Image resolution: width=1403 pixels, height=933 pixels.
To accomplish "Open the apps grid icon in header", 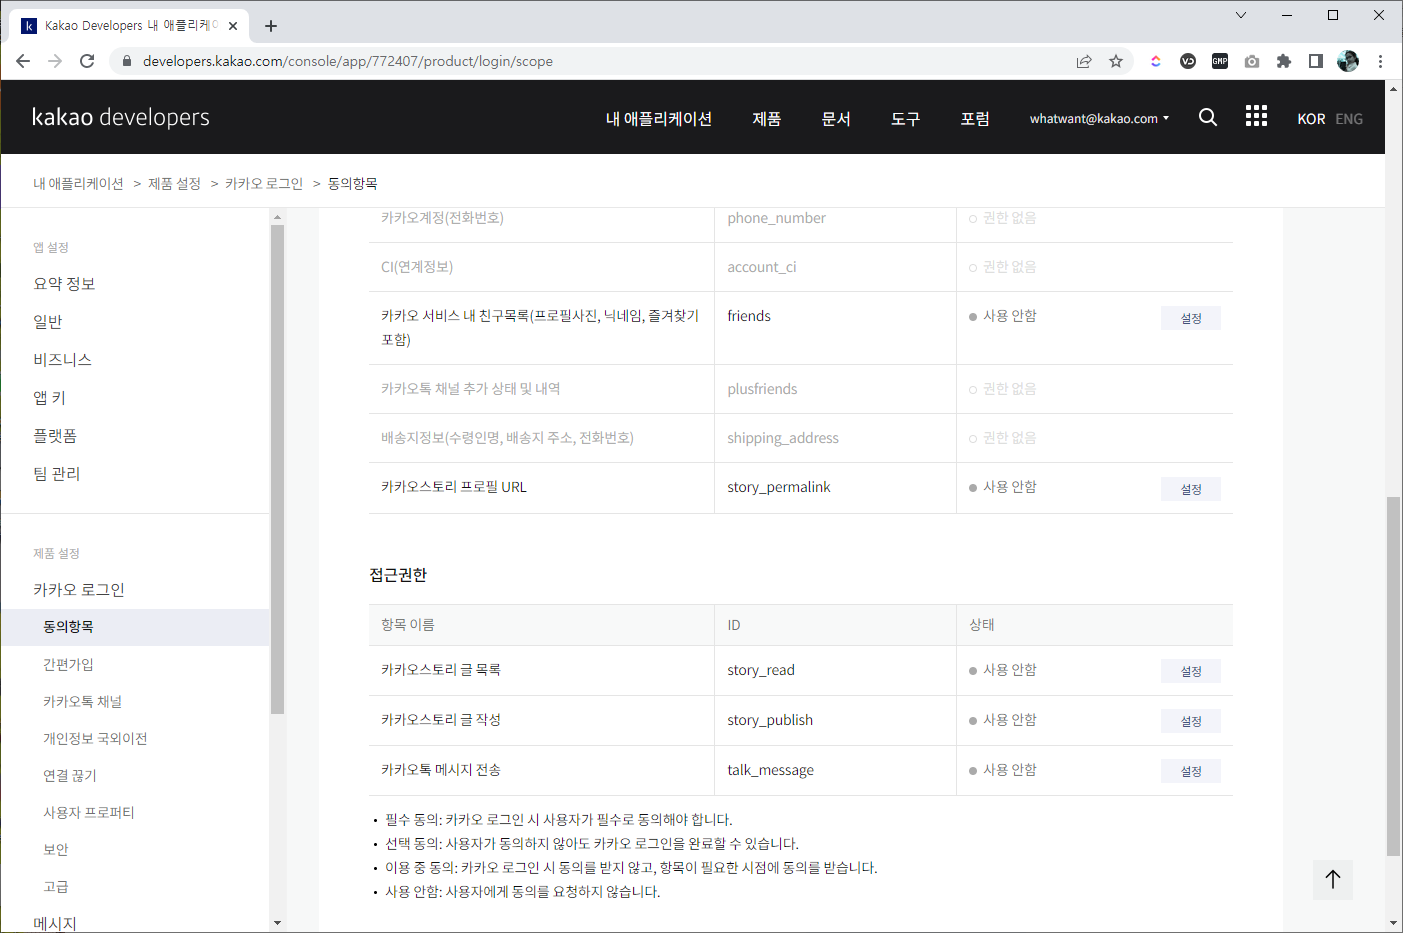I will tap(1256, 116).
